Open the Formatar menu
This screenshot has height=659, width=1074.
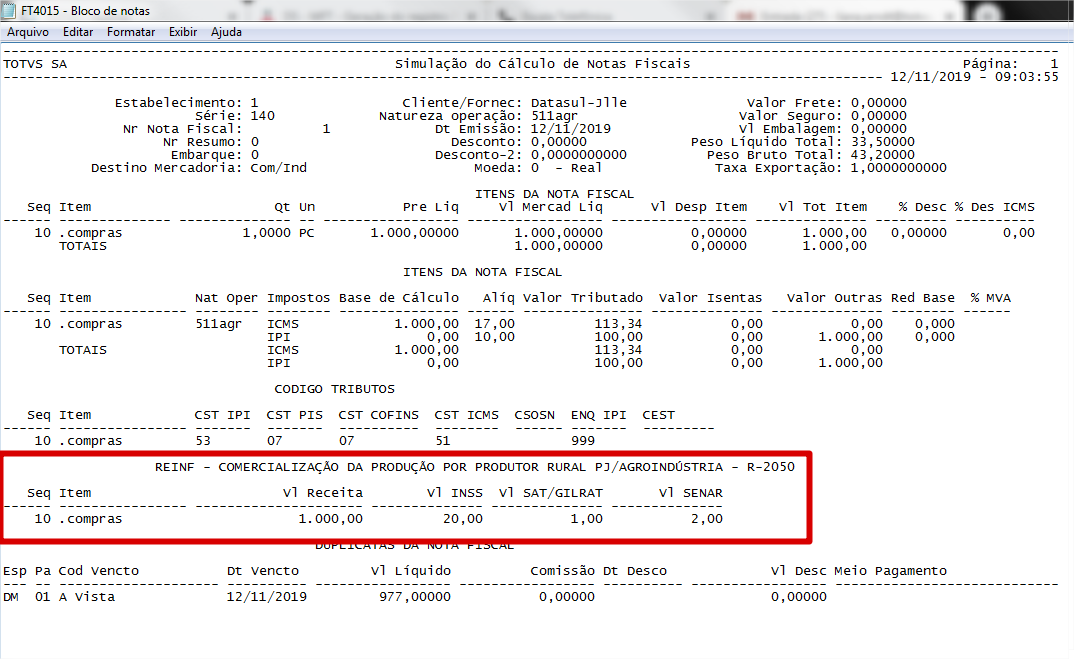click(x=131, y=32)
